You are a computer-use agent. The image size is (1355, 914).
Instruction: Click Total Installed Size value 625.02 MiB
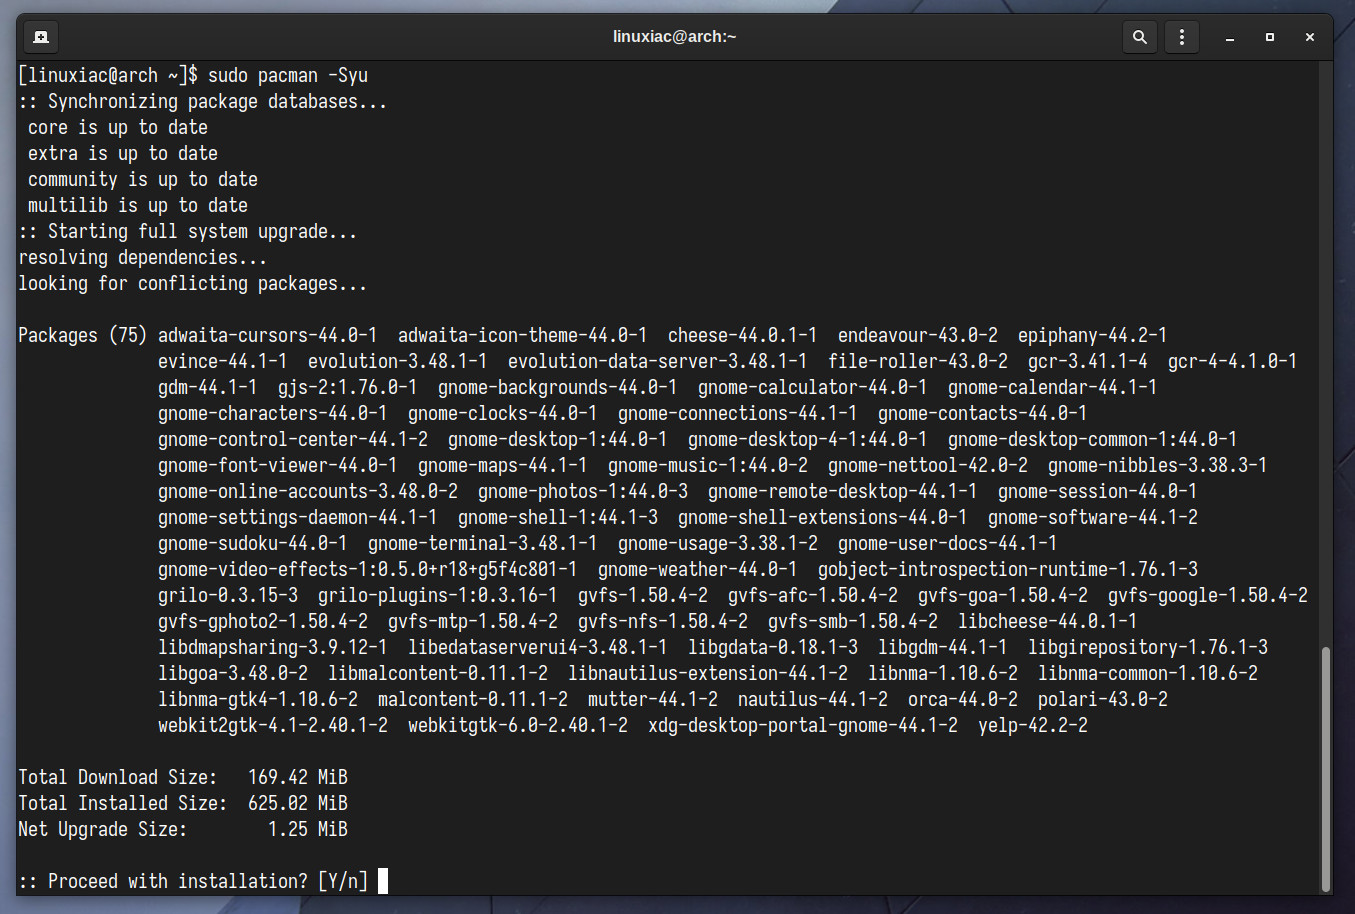pos(298,804)
